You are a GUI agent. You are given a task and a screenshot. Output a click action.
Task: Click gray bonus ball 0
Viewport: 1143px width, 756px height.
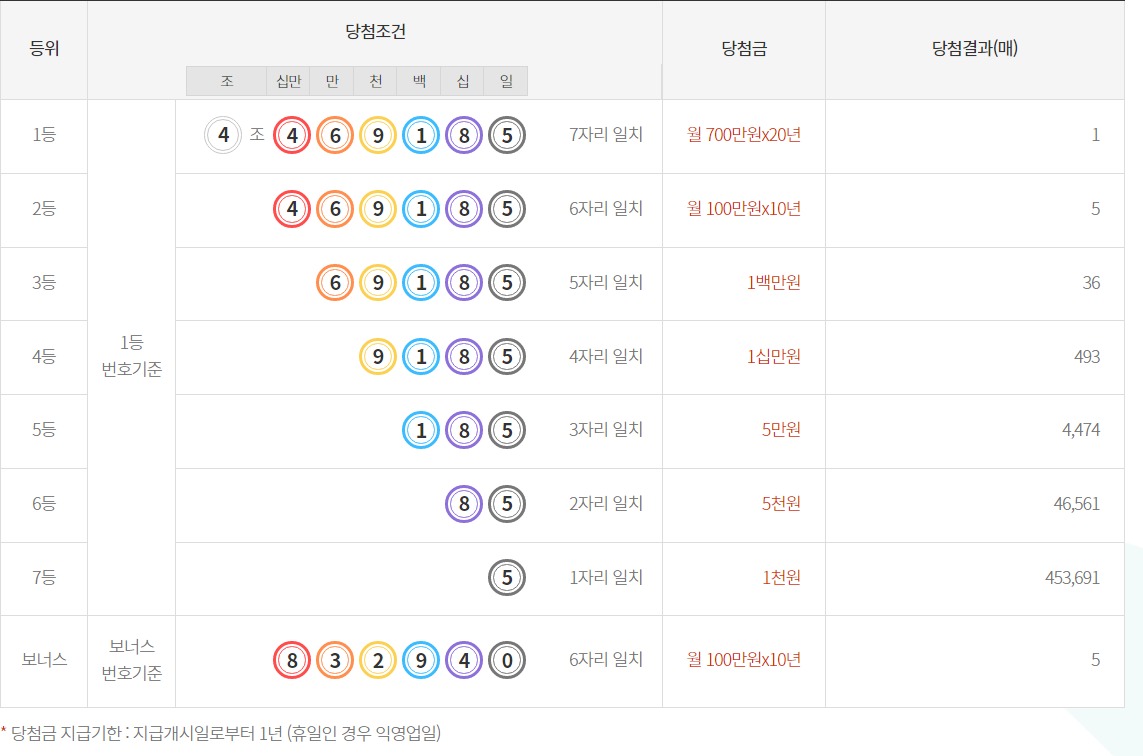click(507, 660)
